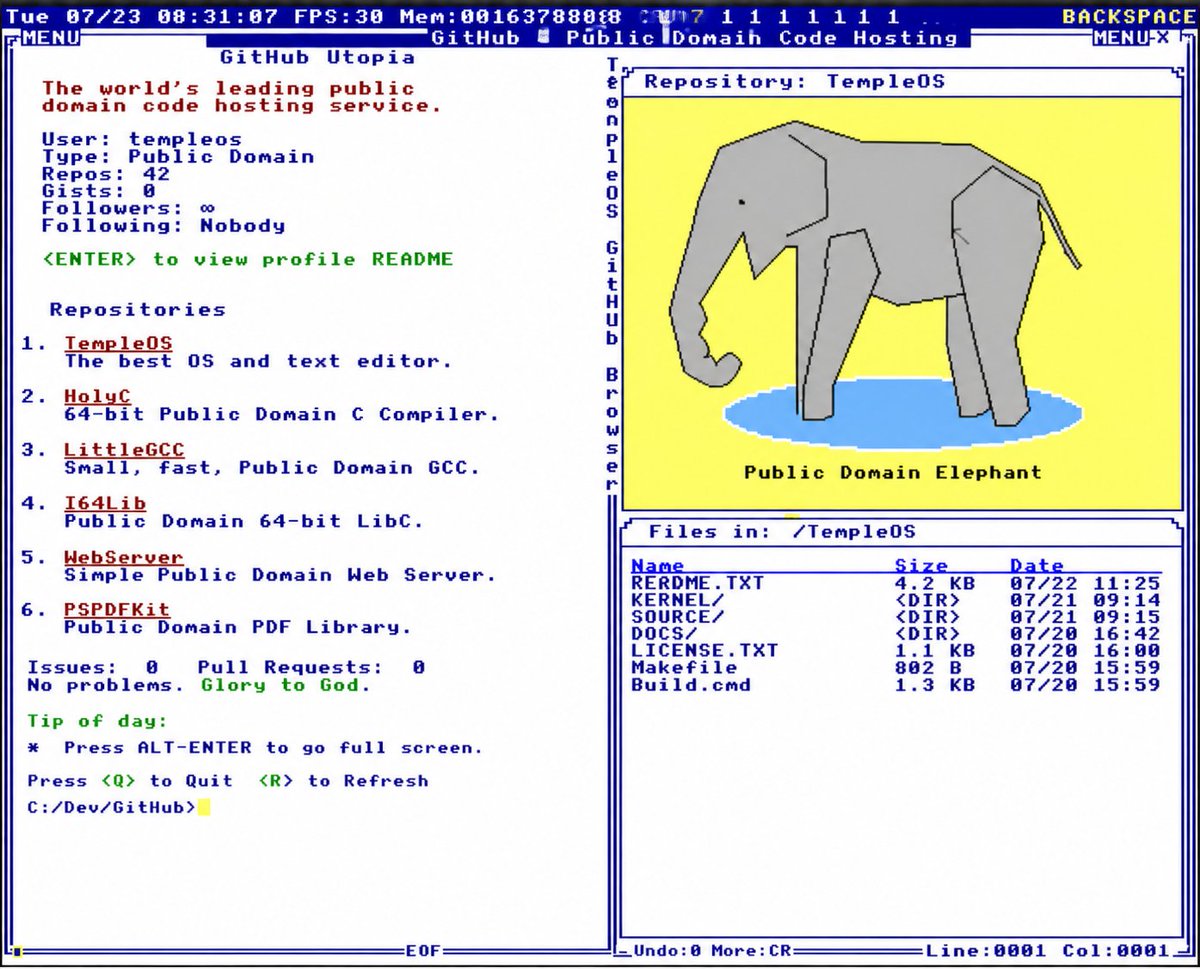Screen dimensions: 1200x969
Task: Click the 07/20 16:00 date of LICENSE.TXT
Action: click(1085, 651)
